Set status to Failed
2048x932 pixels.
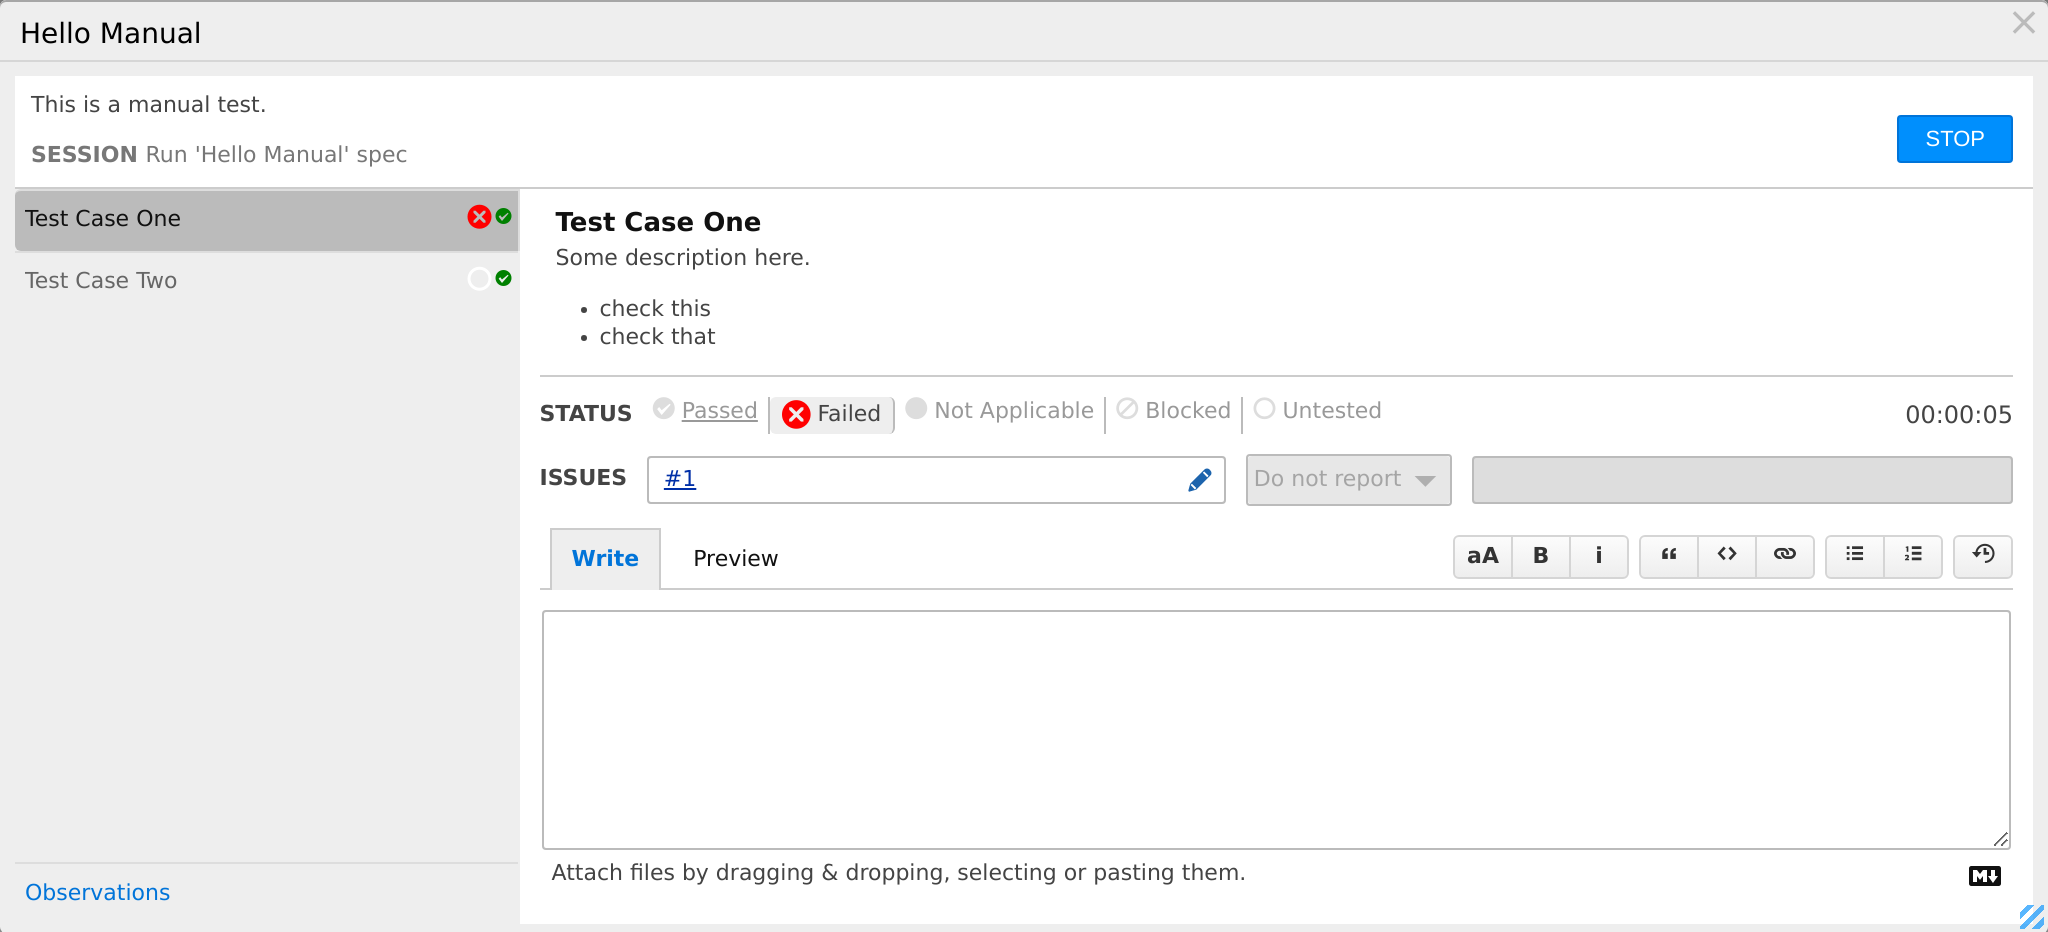pyautogui.click(x=831, y=414)
